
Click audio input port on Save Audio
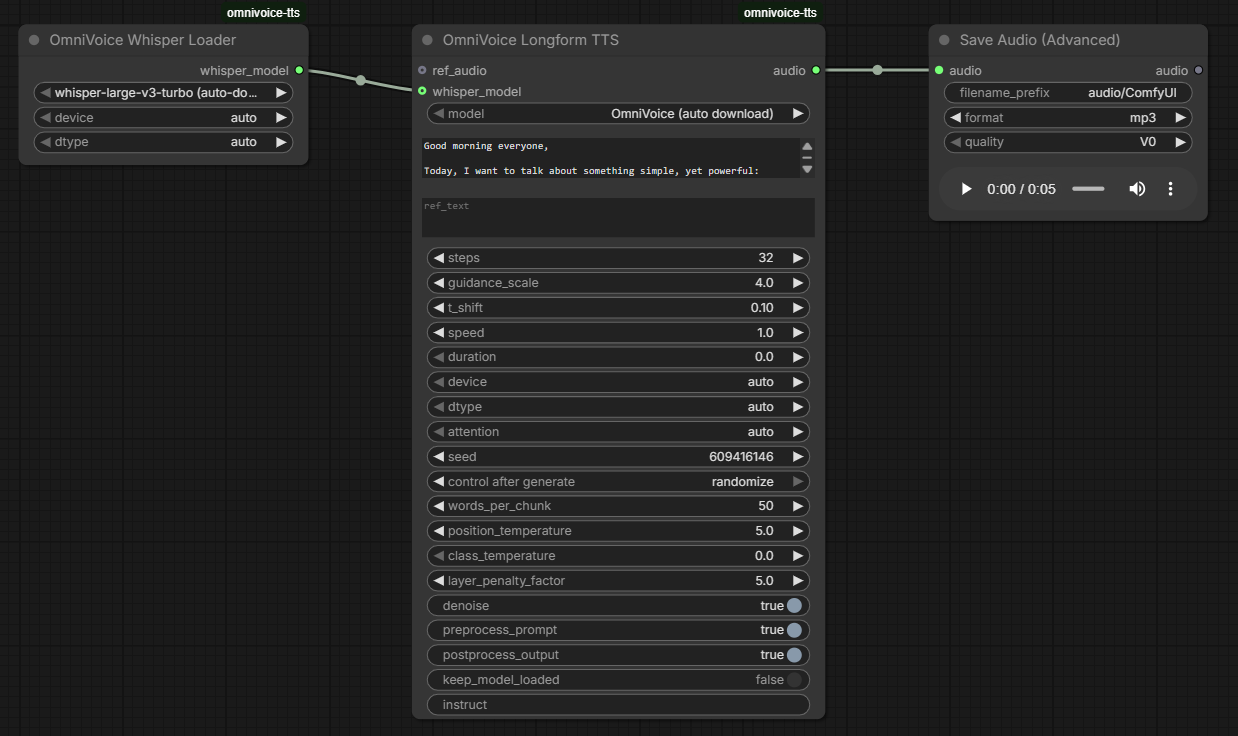click(x=939, y=70)
